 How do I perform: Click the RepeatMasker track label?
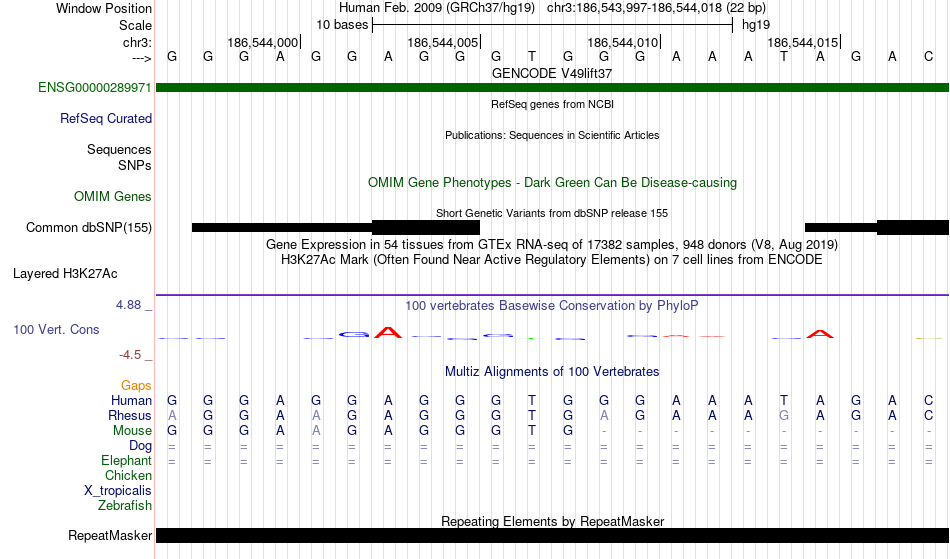click(x=110, y=536)
